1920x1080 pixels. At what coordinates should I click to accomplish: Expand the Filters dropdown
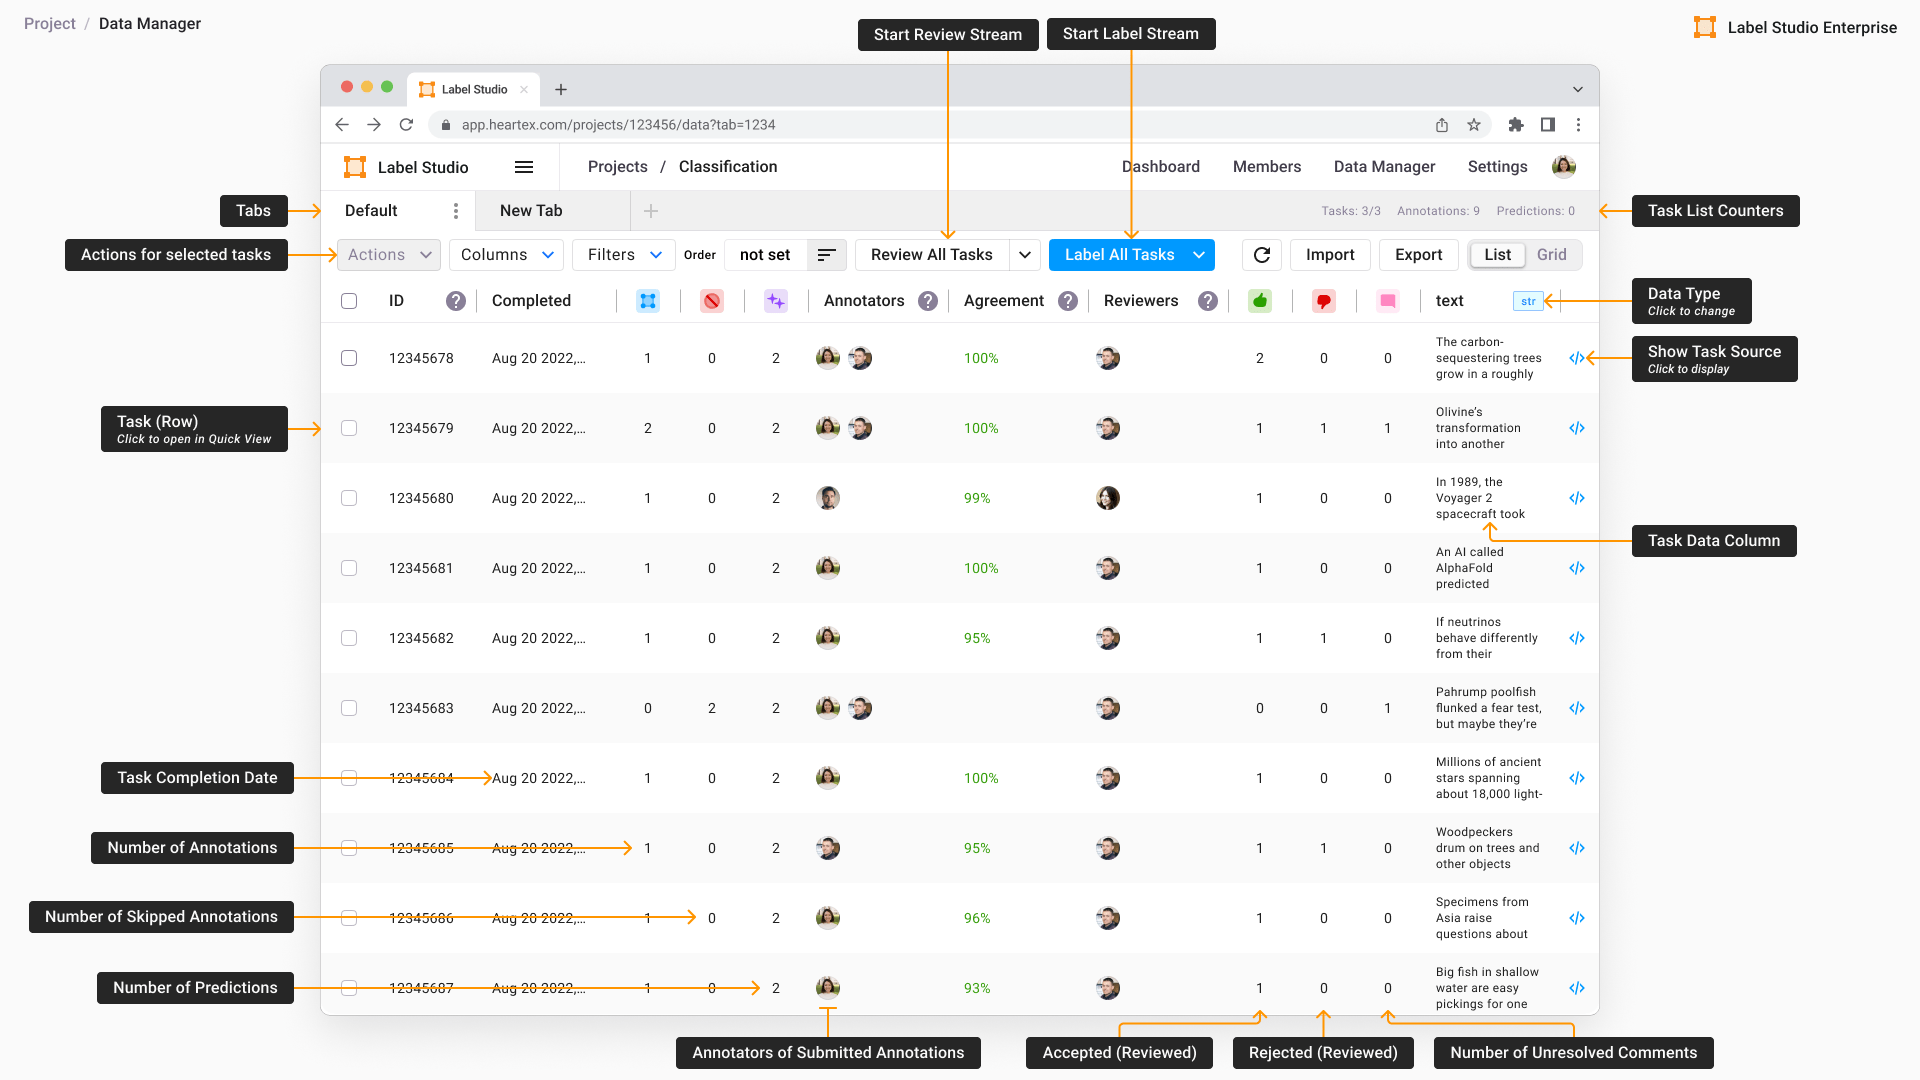click(623, 255)
